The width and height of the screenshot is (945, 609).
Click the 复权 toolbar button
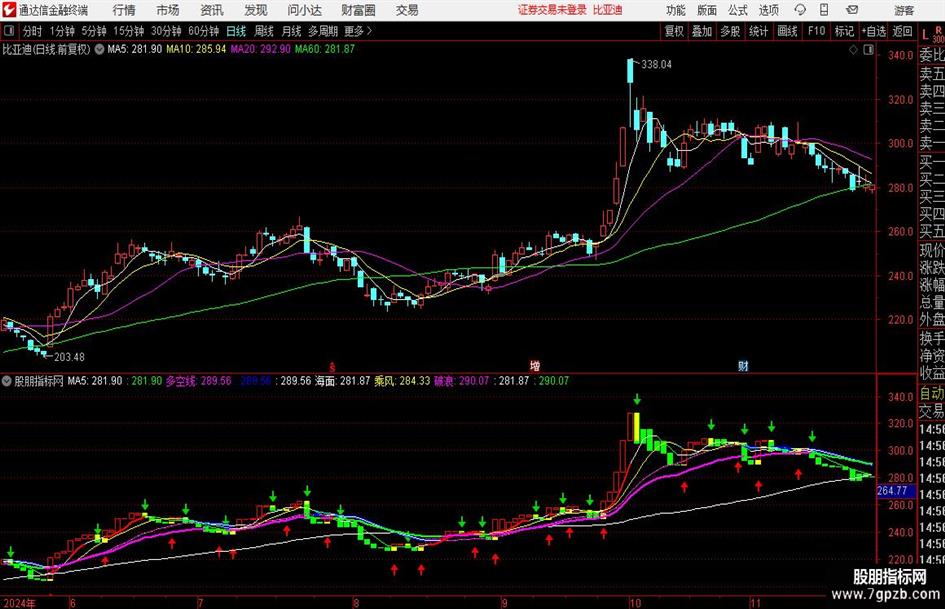click(x=674, y=31)
